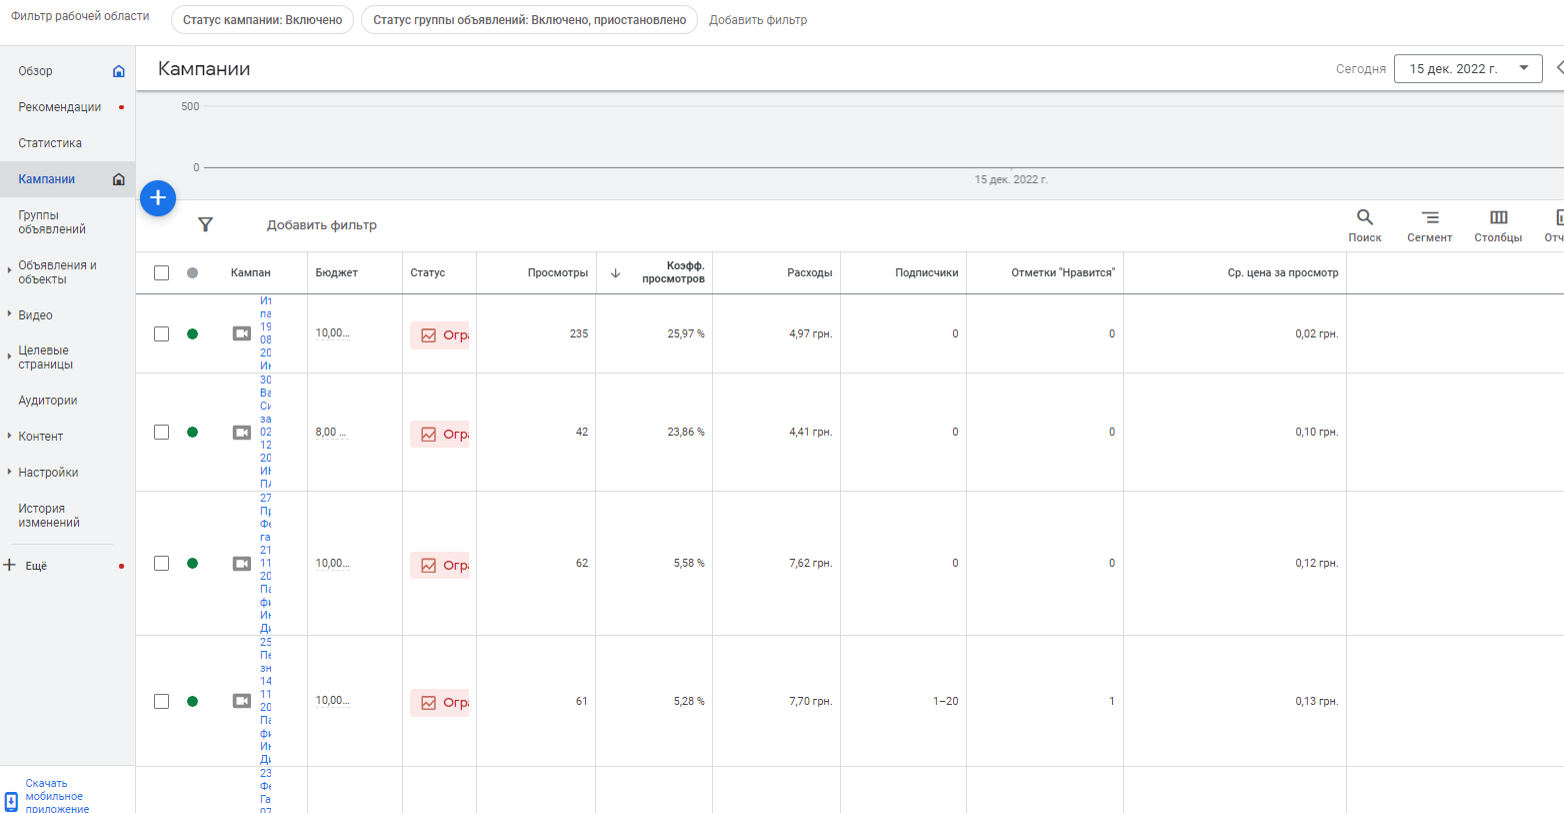Expand Объявления и объекты section
The image size is (1564, 813).
(x=9, y=269)
